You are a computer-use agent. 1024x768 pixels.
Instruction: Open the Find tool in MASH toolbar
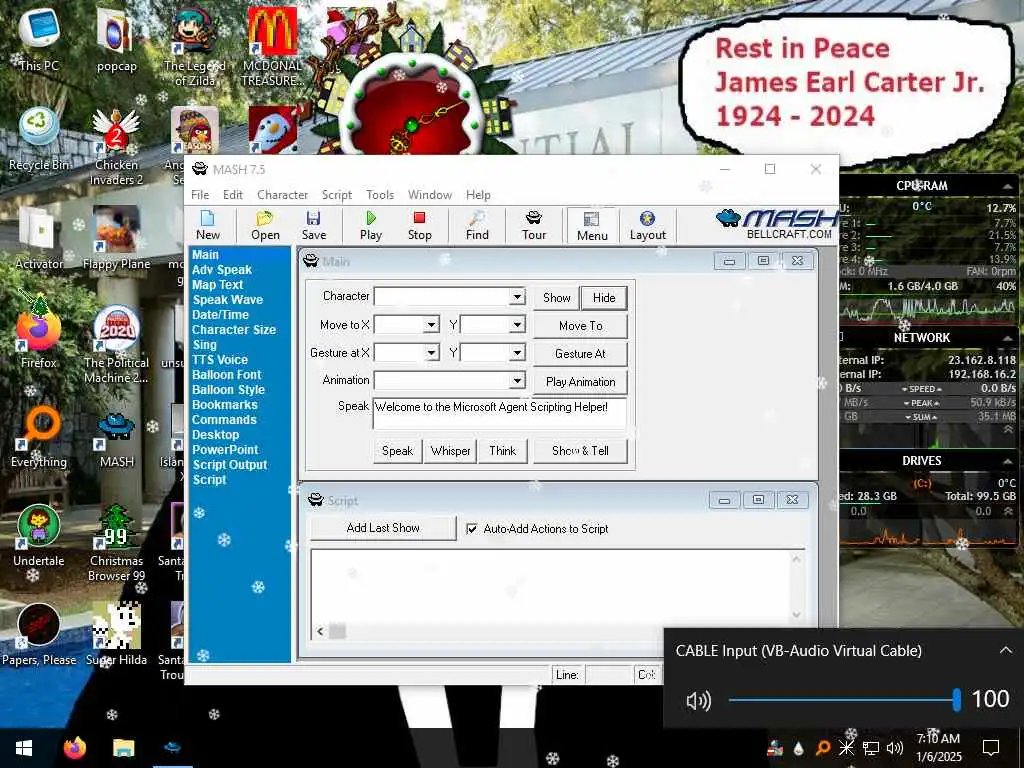[x=477, y=225]
